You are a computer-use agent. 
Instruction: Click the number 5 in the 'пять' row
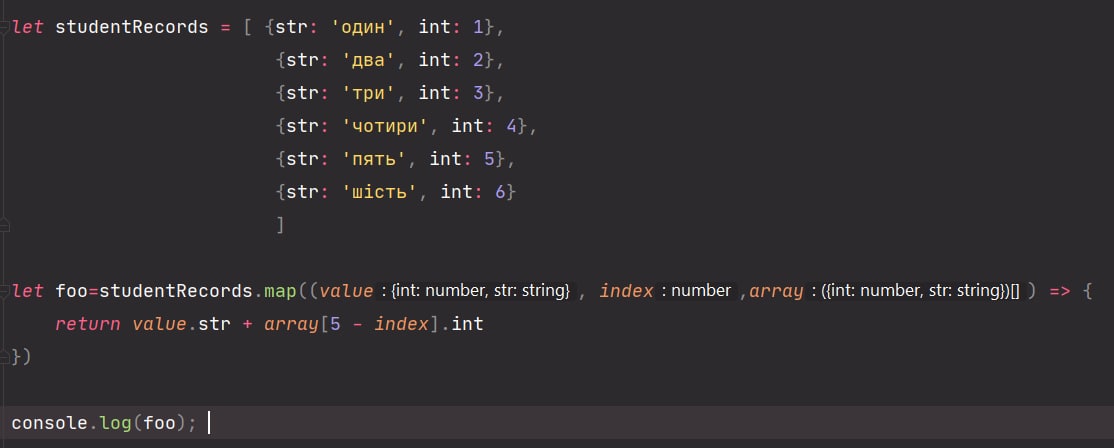490,160
